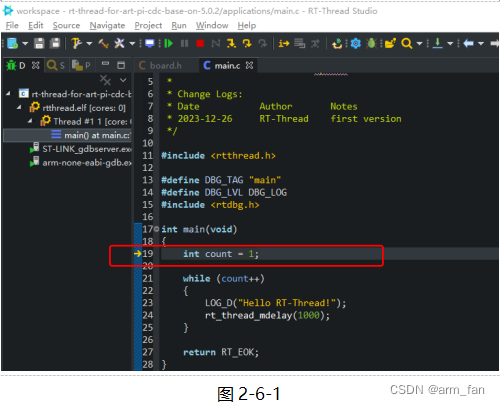The width and height of the screenshot is (500, 405).
Task: Click the magnifier Search toolbar icon
Action: click(x=407, y=43)
